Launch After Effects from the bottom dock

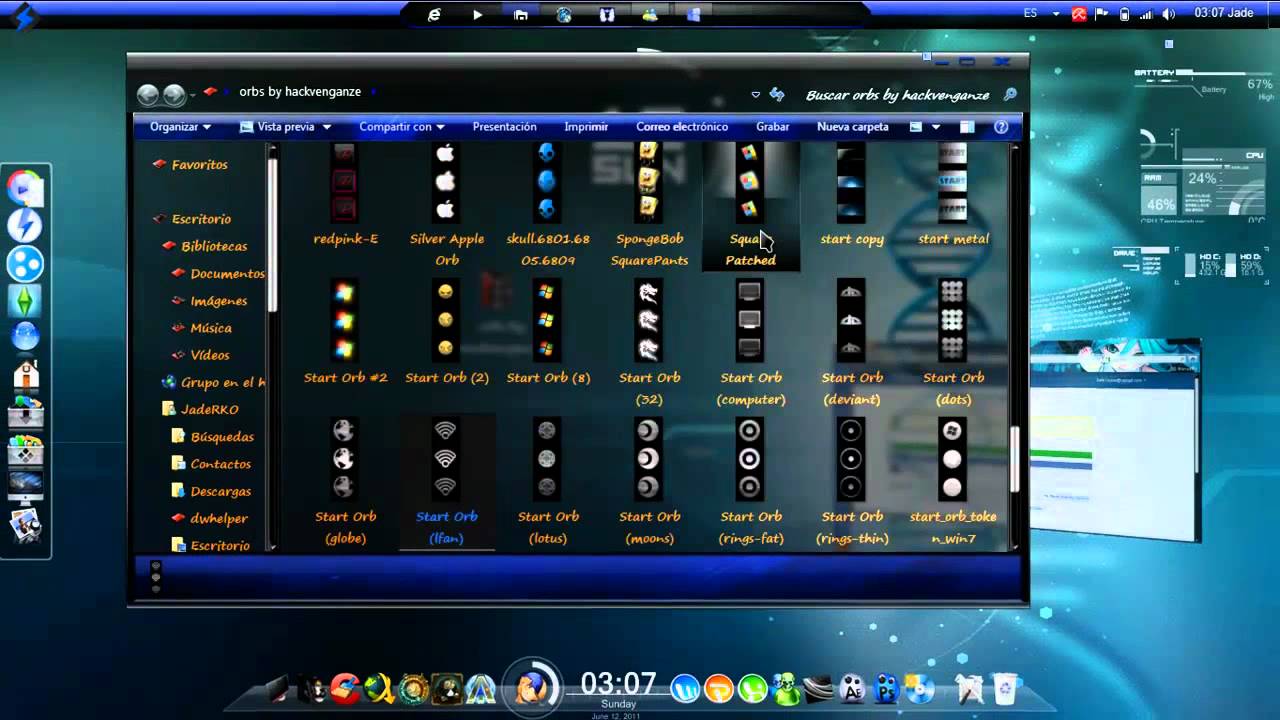point(853,688)
